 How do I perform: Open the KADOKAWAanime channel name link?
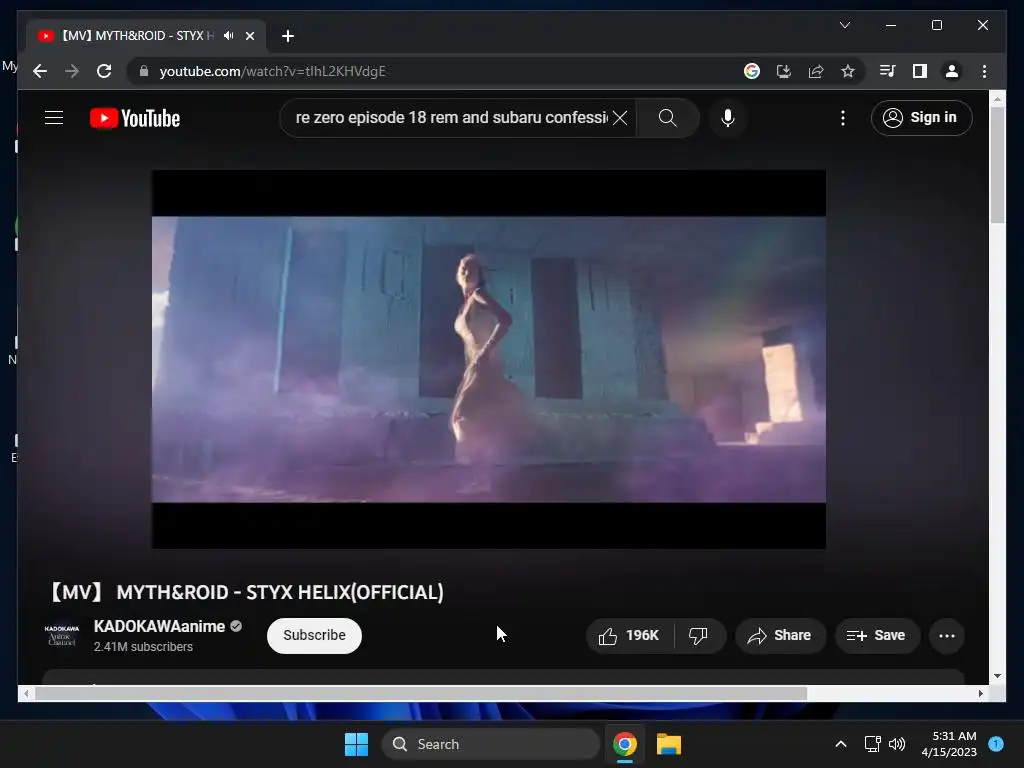159,626
